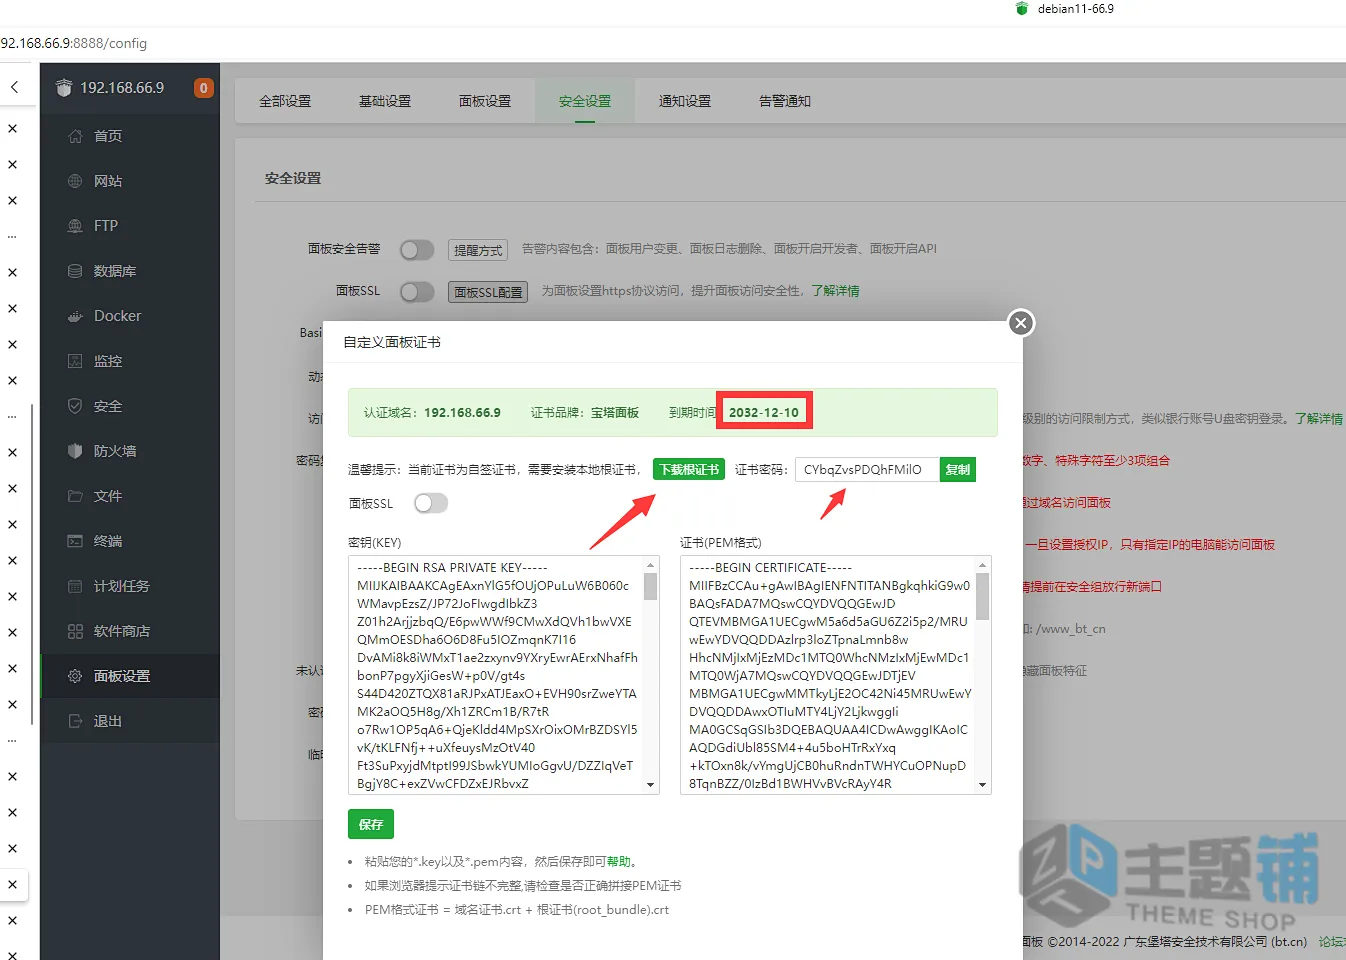Image resolution: width=1346 pixels, height=960 pixels.
Task: Click the 证书密码 input field
Action: click(x=867, y=469)
